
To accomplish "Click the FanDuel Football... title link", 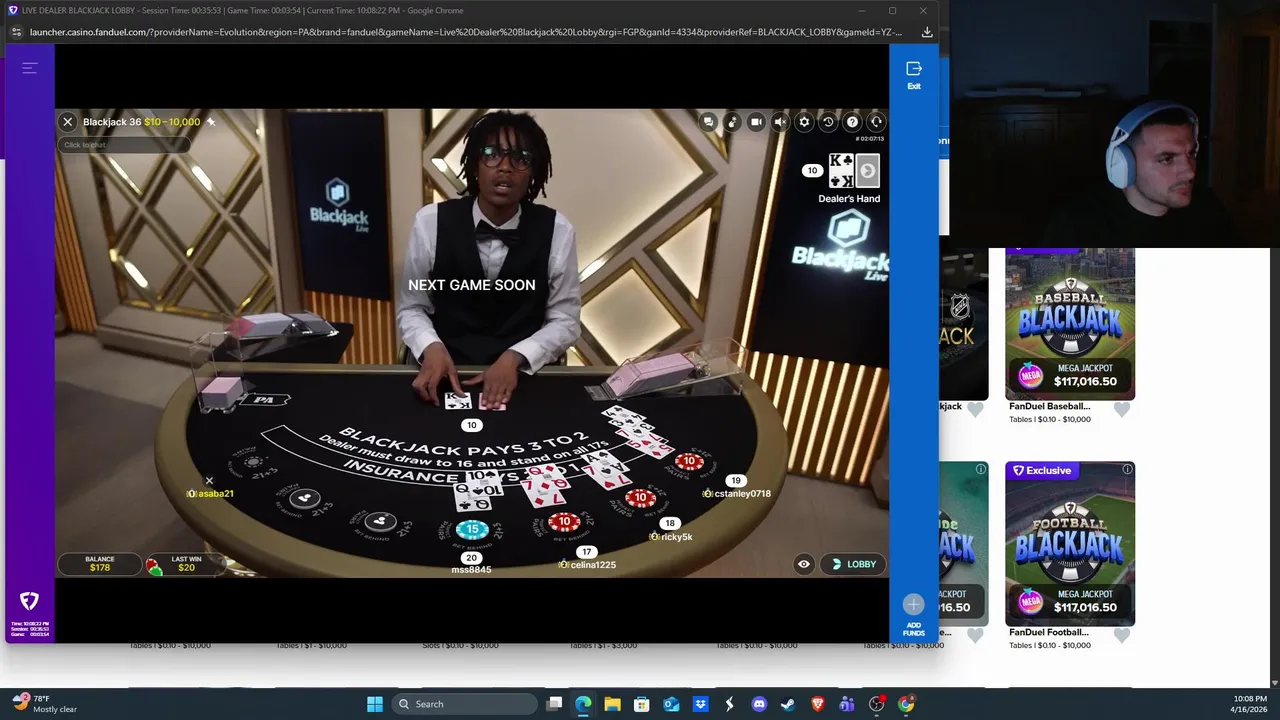I will coord(1049,632).
